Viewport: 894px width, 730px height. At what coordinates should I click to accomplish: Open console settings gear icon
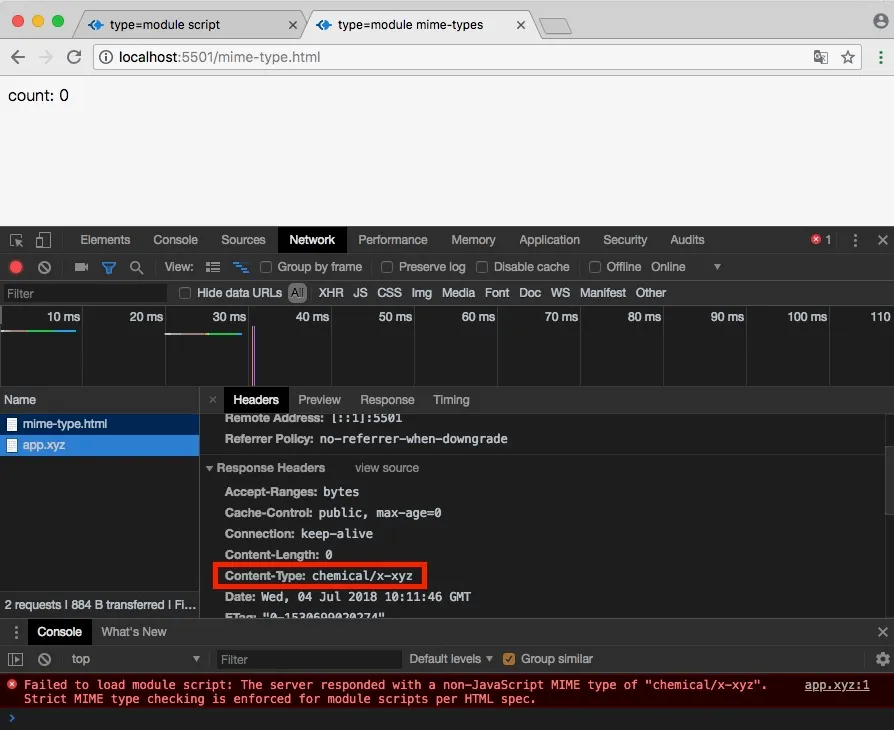[x=882, y=659]
